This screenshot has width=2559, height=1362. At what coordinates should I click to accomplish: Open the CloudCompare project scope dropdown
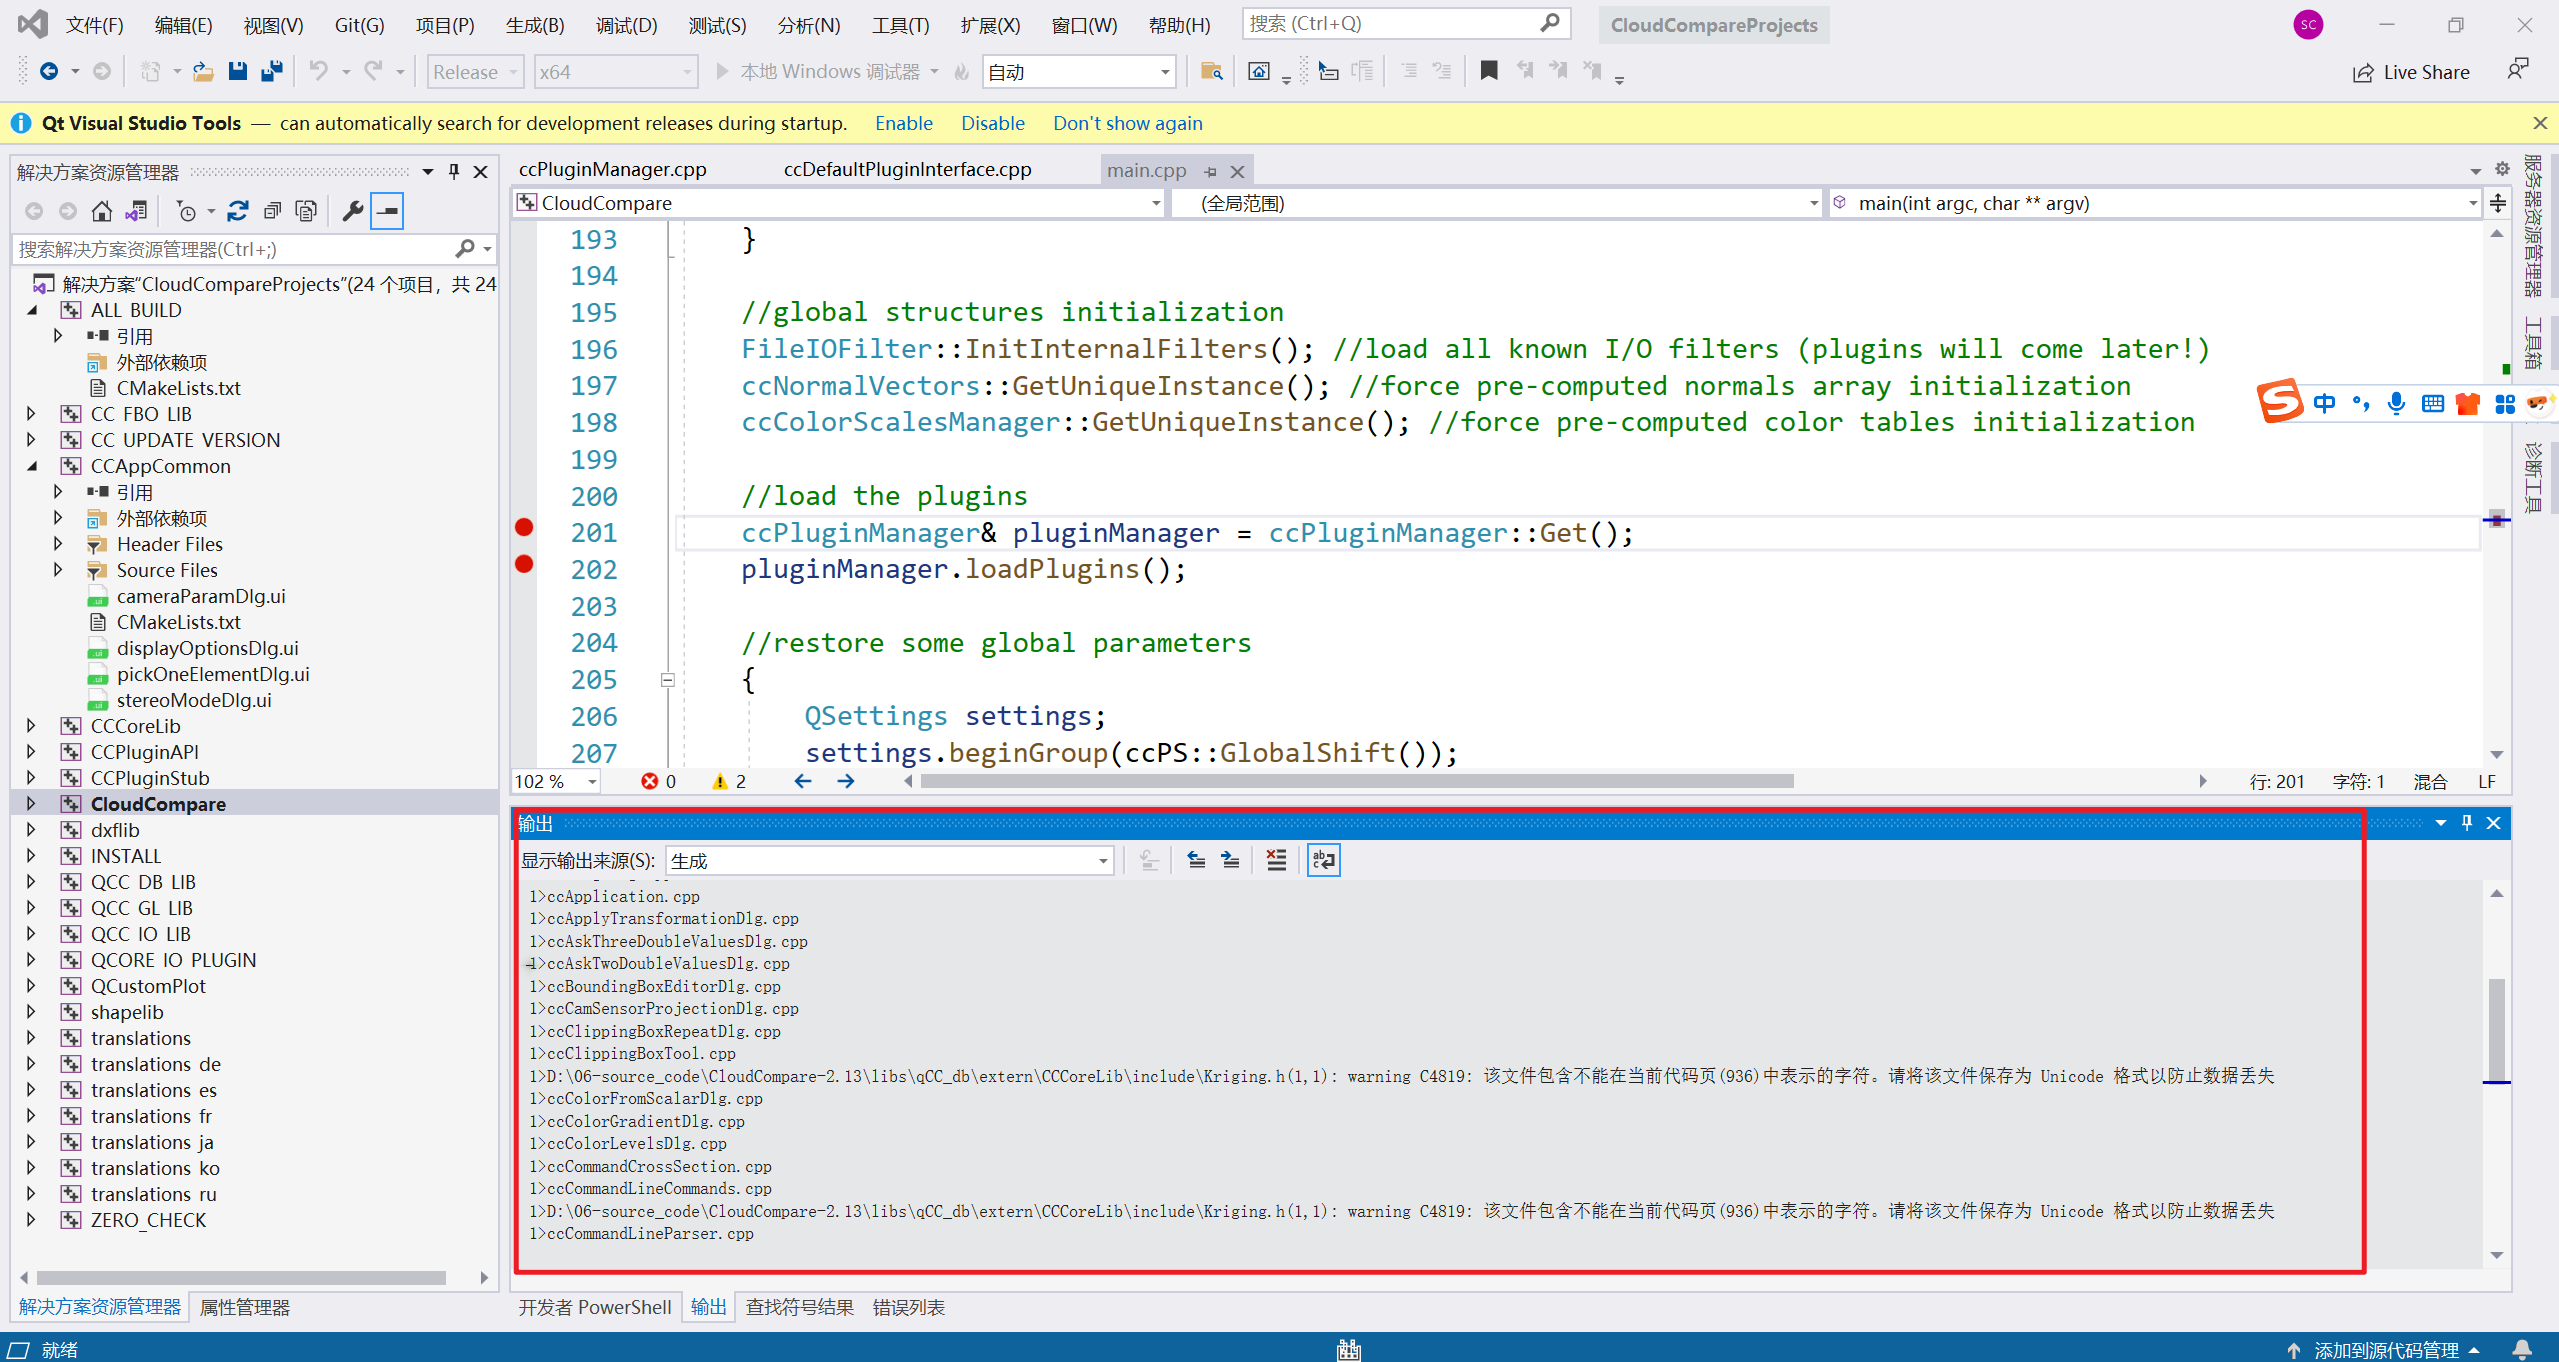[x=839, y=203]
